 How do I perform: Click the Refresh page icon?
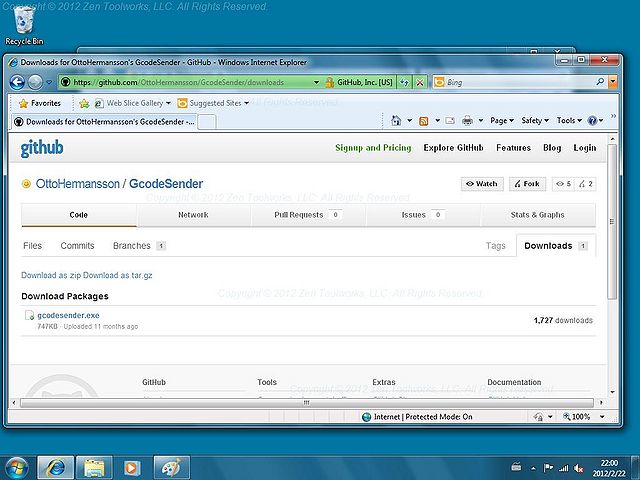(404, 82)
